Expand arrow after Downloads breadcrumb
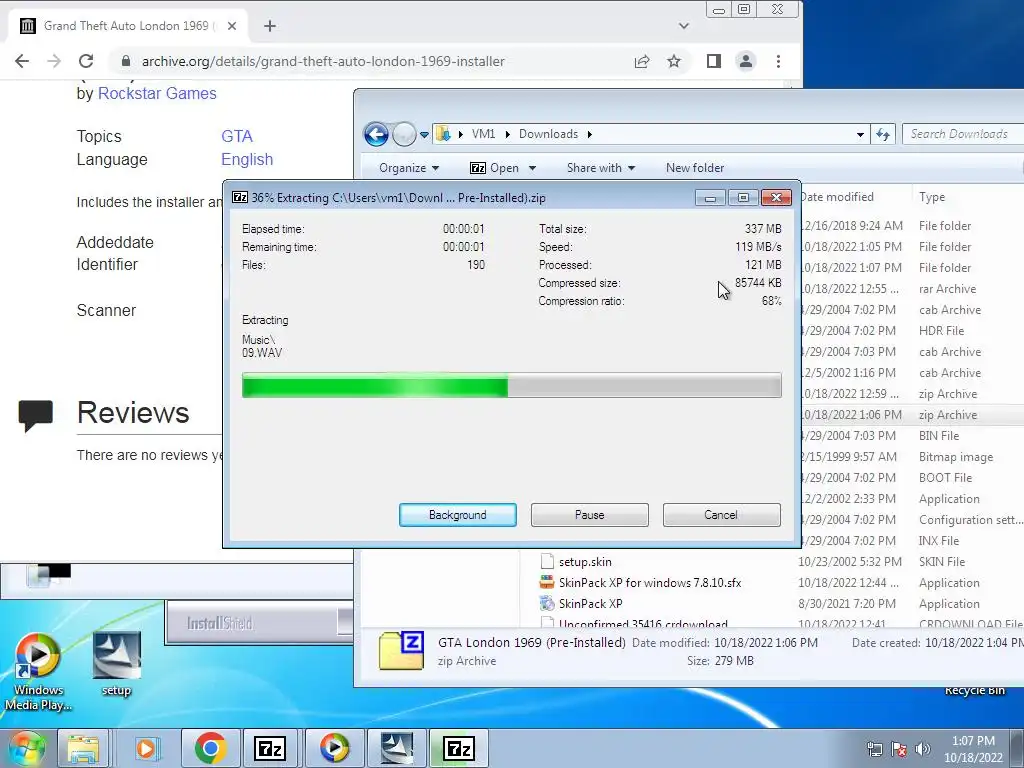The image size is (1024, 768). tap(590, 134)
